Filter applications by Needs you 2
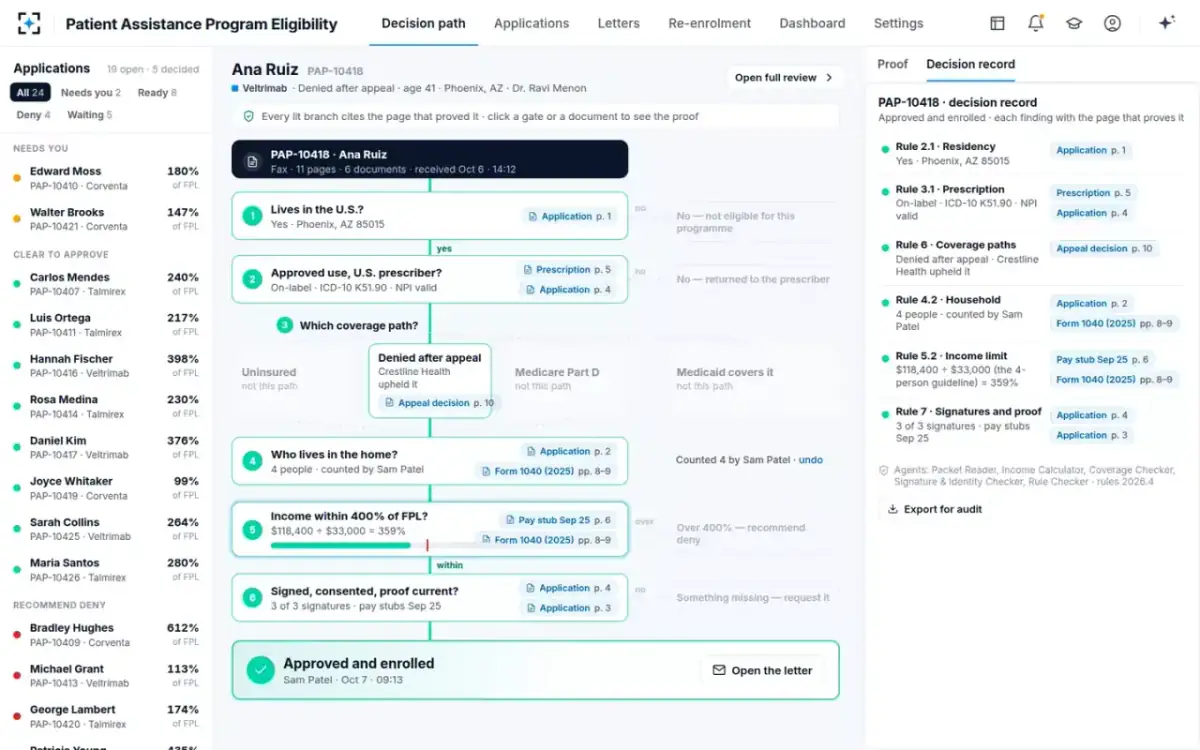Viewport: 1200px width, 750px height. [x=91, y=93]
